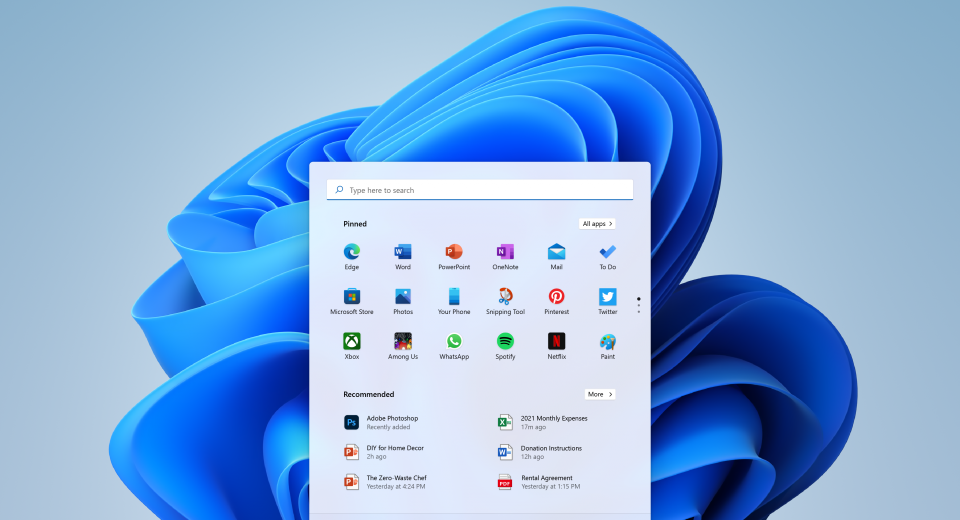Screen dimensions: 960x520
Task: Open the Edge browser app
Action: coord(352,252)
